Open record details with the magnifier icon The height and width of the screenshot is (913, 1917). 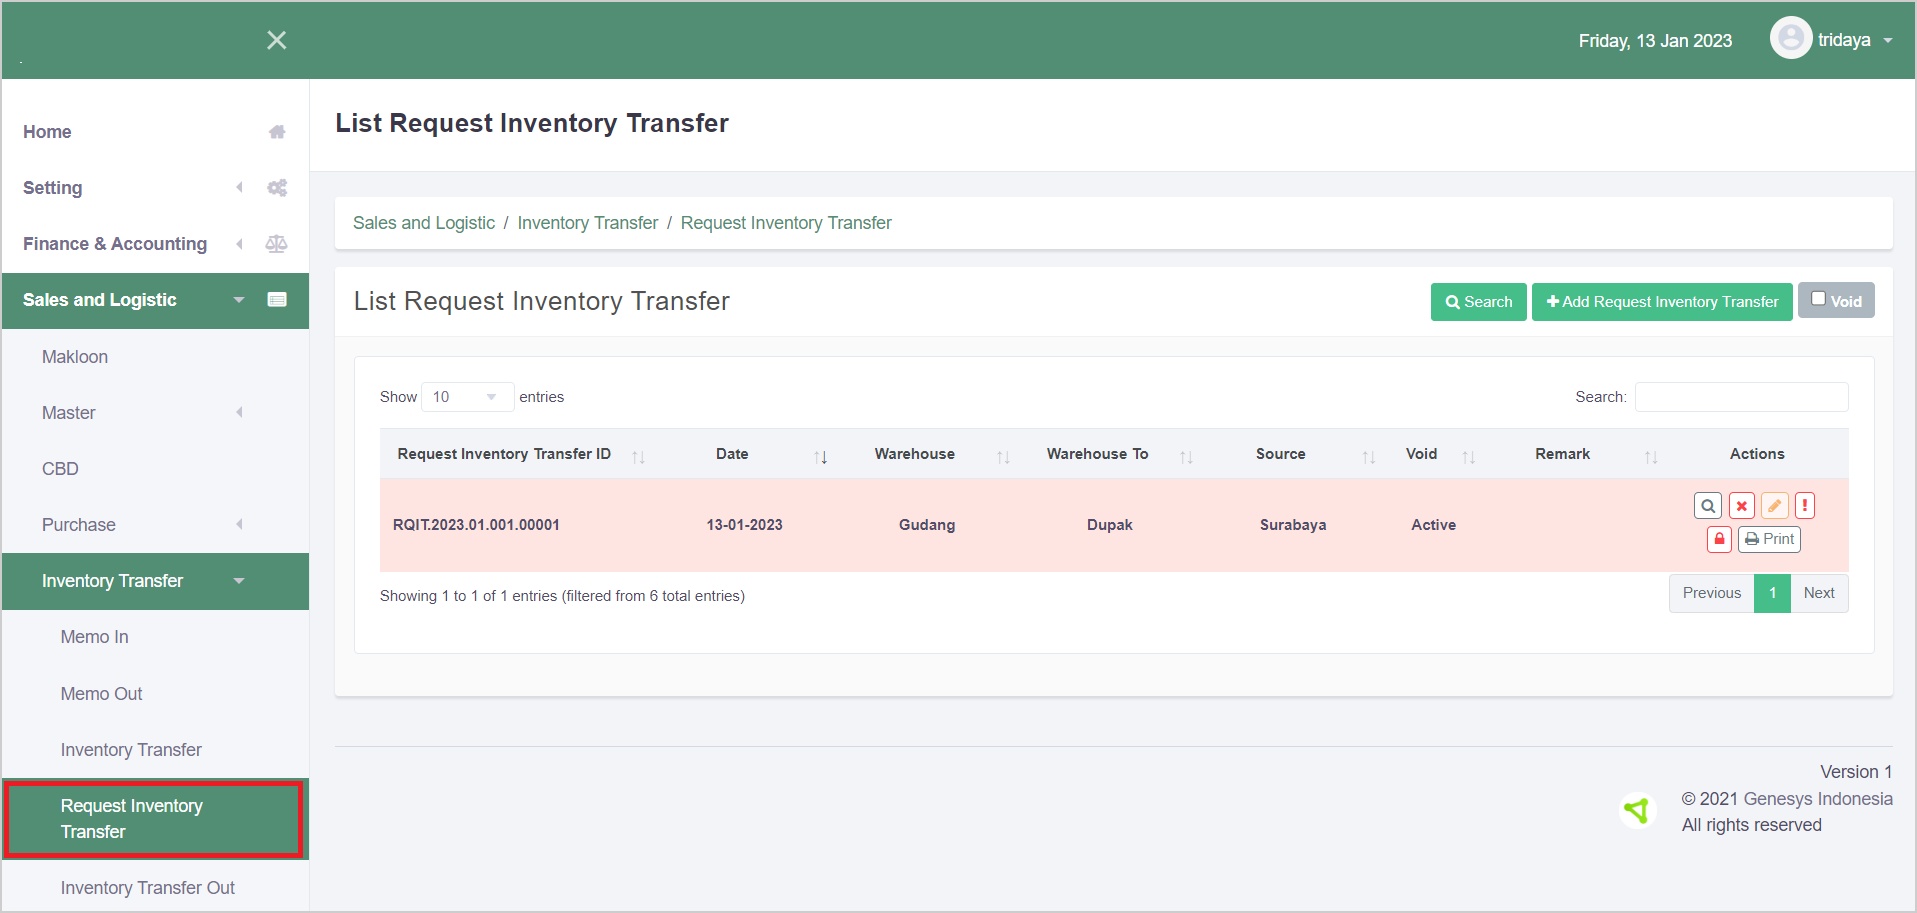point(1708,505)
